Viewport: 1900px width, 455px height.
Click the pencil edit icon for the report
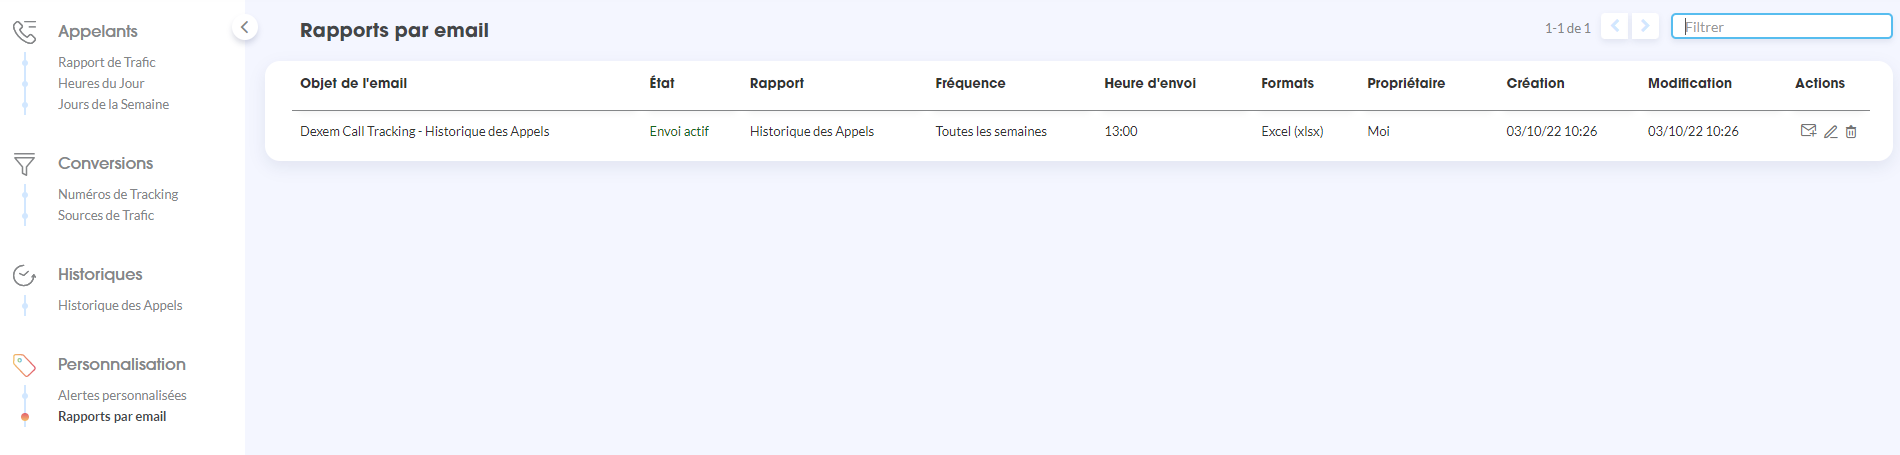[1830, 132]
